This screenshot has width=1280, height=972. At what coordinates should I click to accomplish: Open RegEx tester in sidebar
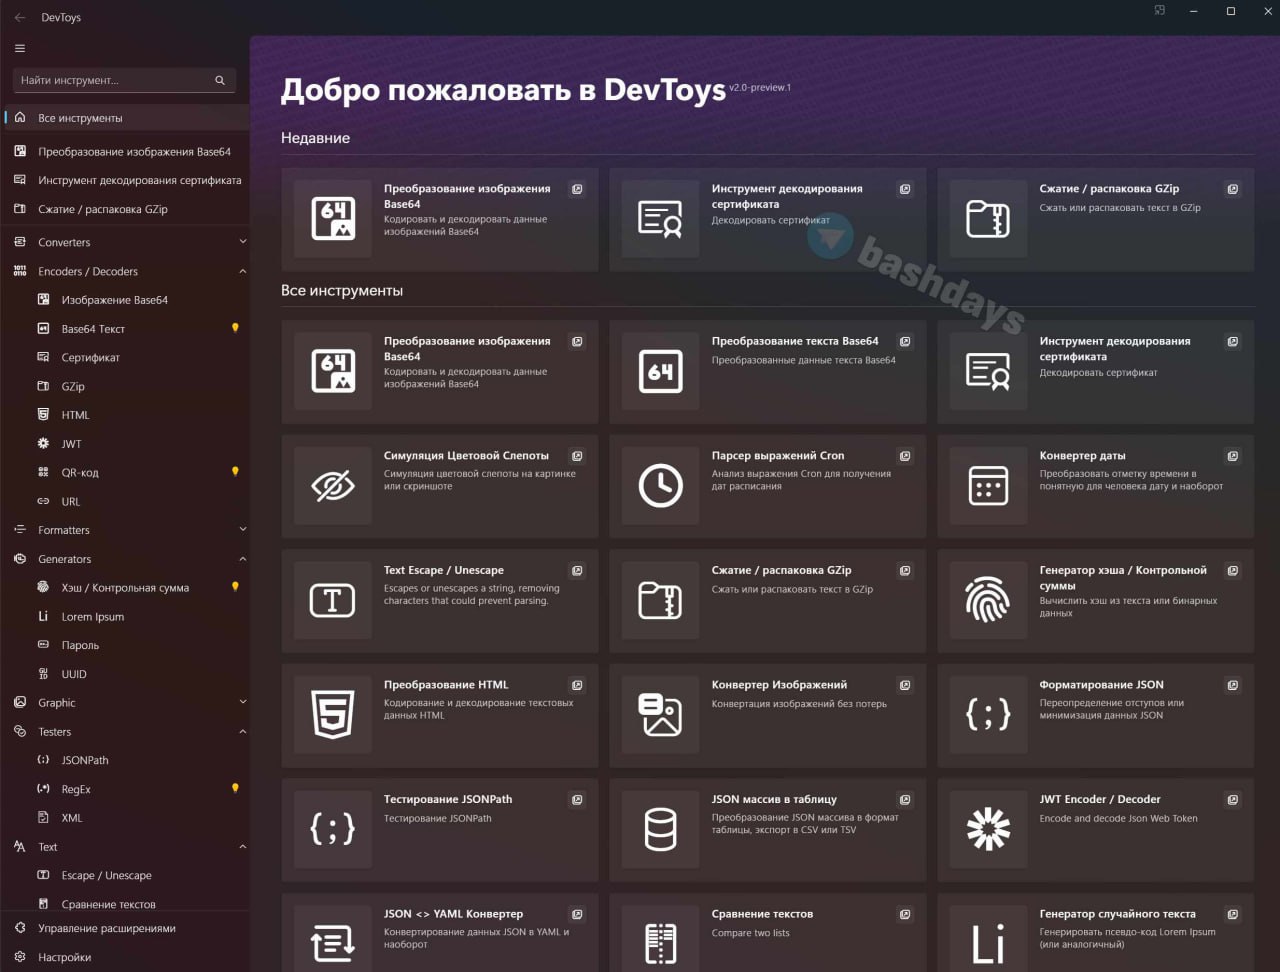point(127,790)
